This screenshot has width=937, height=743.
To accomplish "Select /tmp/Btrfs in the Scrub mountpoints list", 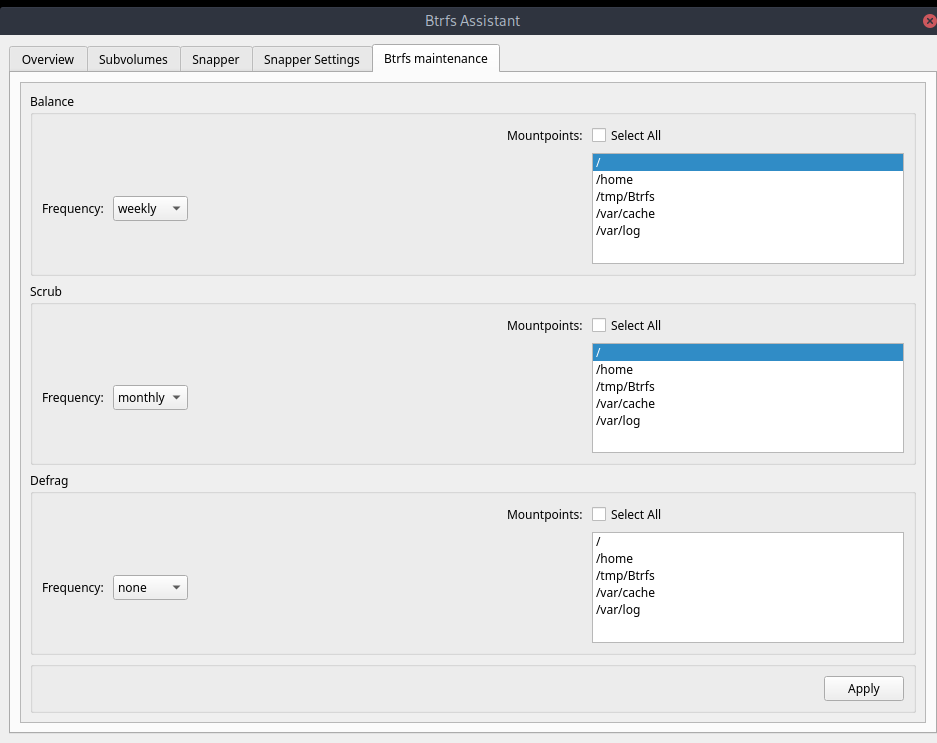I will click(x=748, y=386).
